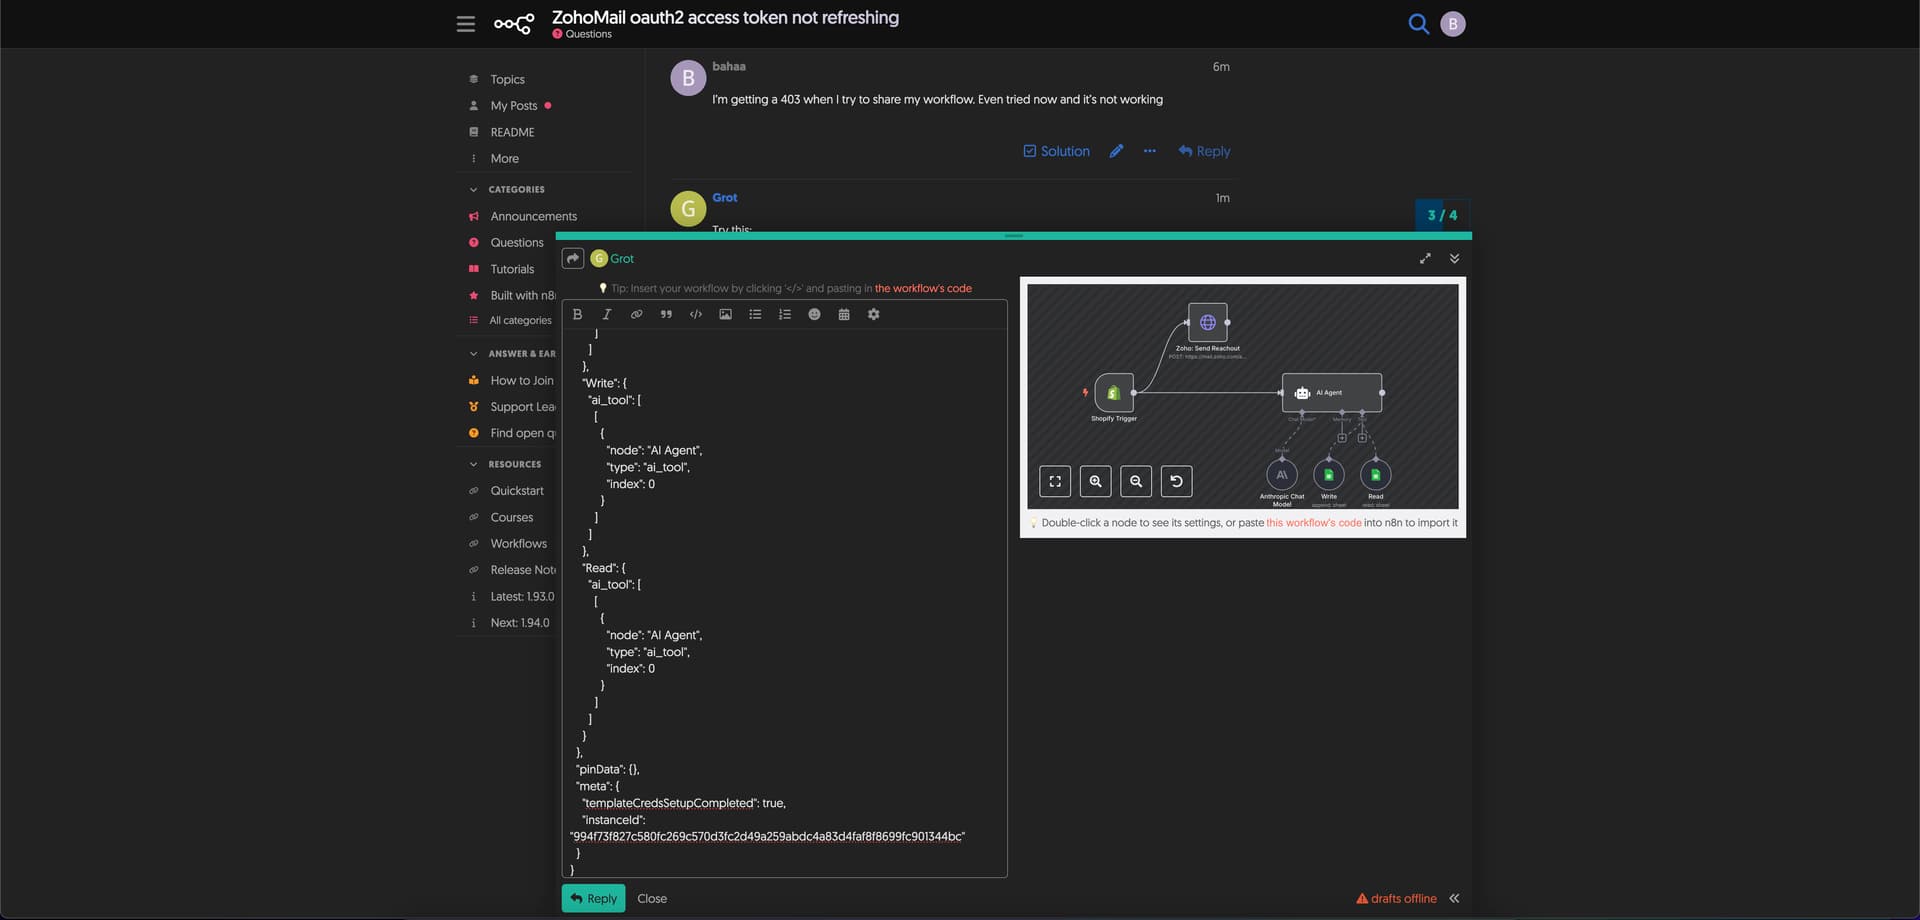Collapse the composer panel
Screen dimensions: 1920x920
tap(1455, 258)
